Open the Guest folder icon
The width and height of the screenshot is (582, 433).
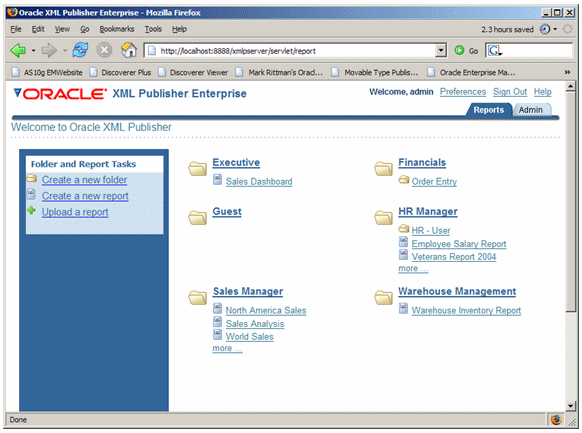[197, 218]
